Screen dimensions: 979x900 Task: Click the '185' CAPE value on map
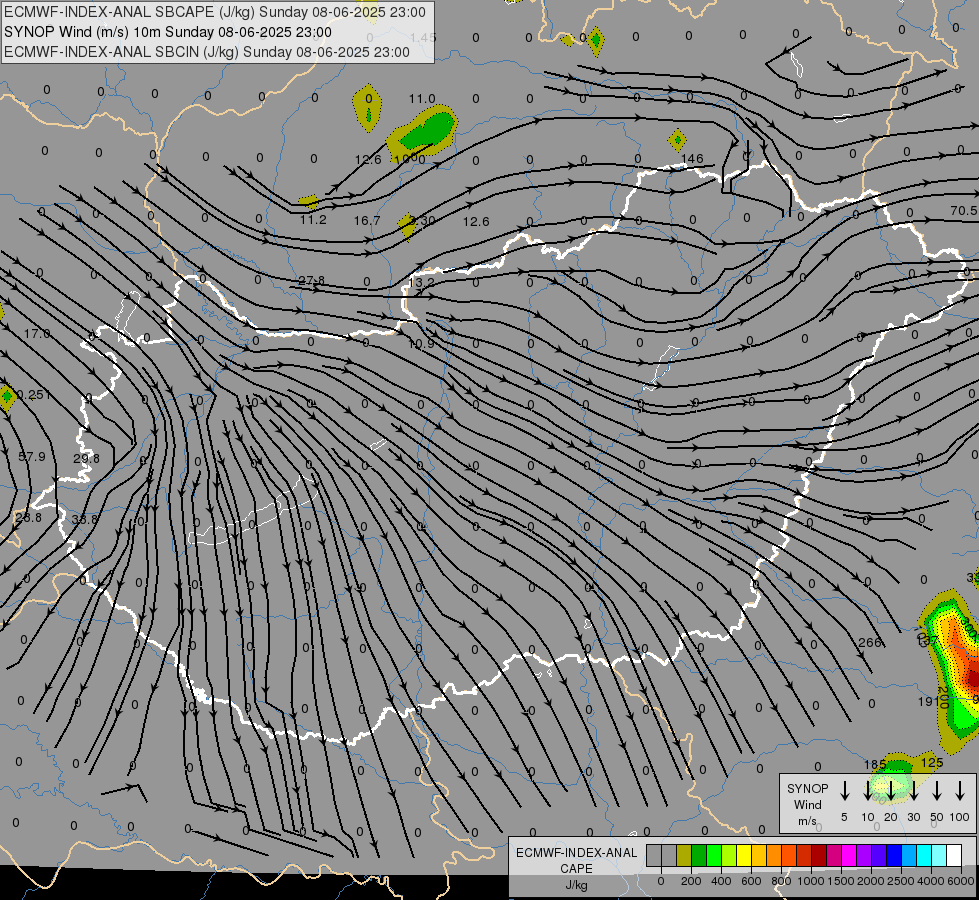point(875,764)
